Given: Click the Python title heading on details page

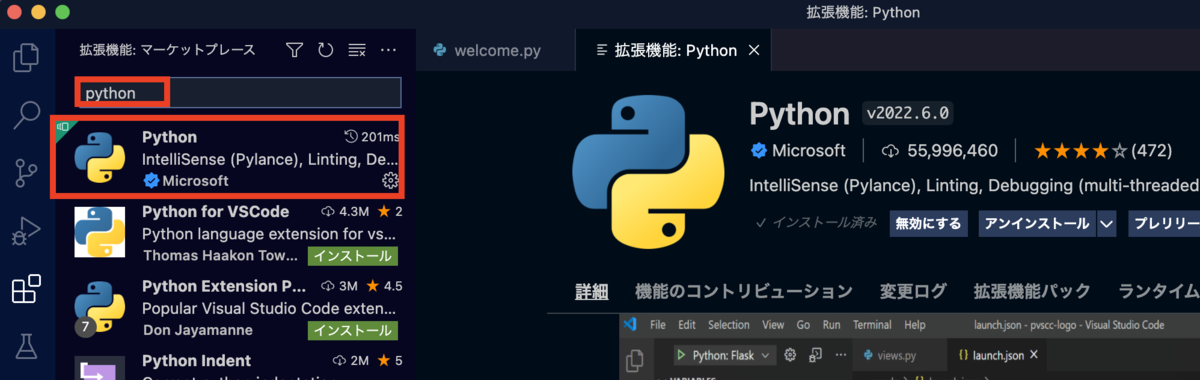Looking at the screenshot, I should pos(799,114).
